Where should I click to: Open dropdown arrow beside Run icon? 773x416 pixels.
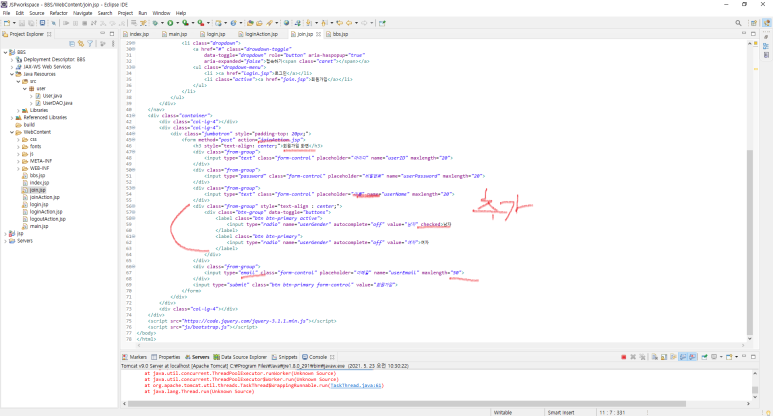tap(177, 23)
